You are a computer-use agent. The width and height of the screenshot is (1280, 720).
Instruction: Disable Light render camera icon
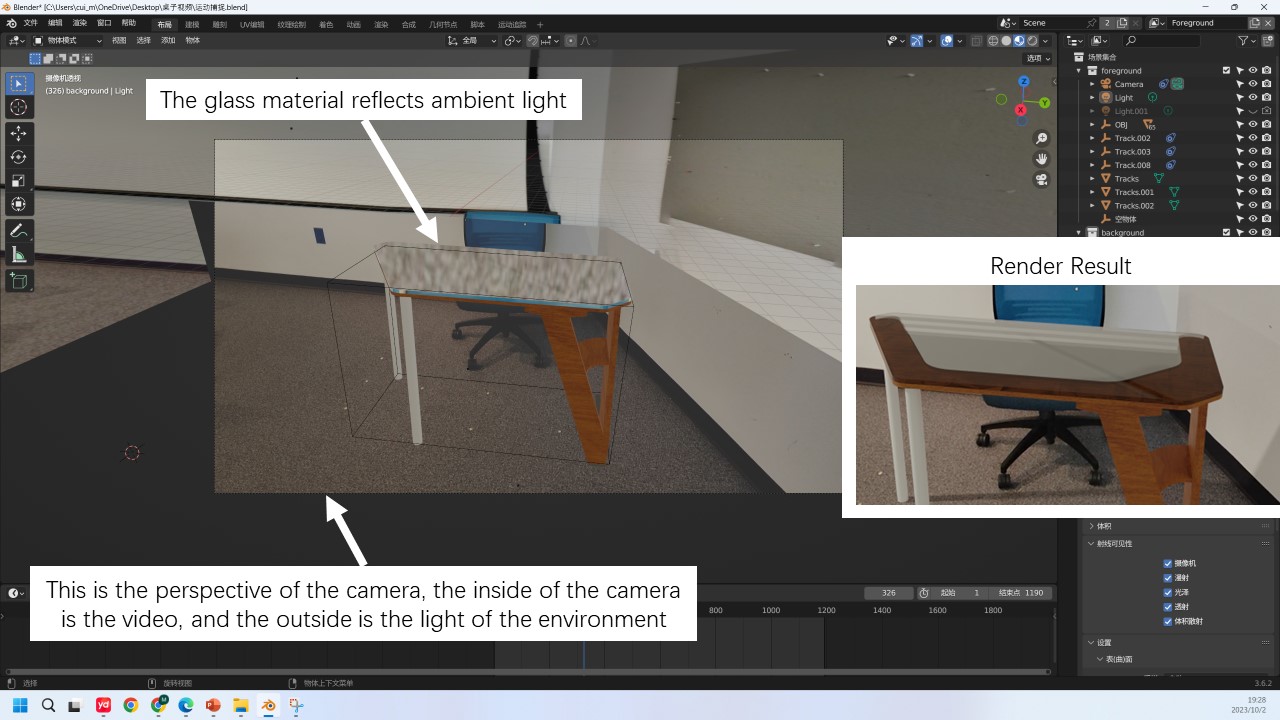pos(1267,98)
